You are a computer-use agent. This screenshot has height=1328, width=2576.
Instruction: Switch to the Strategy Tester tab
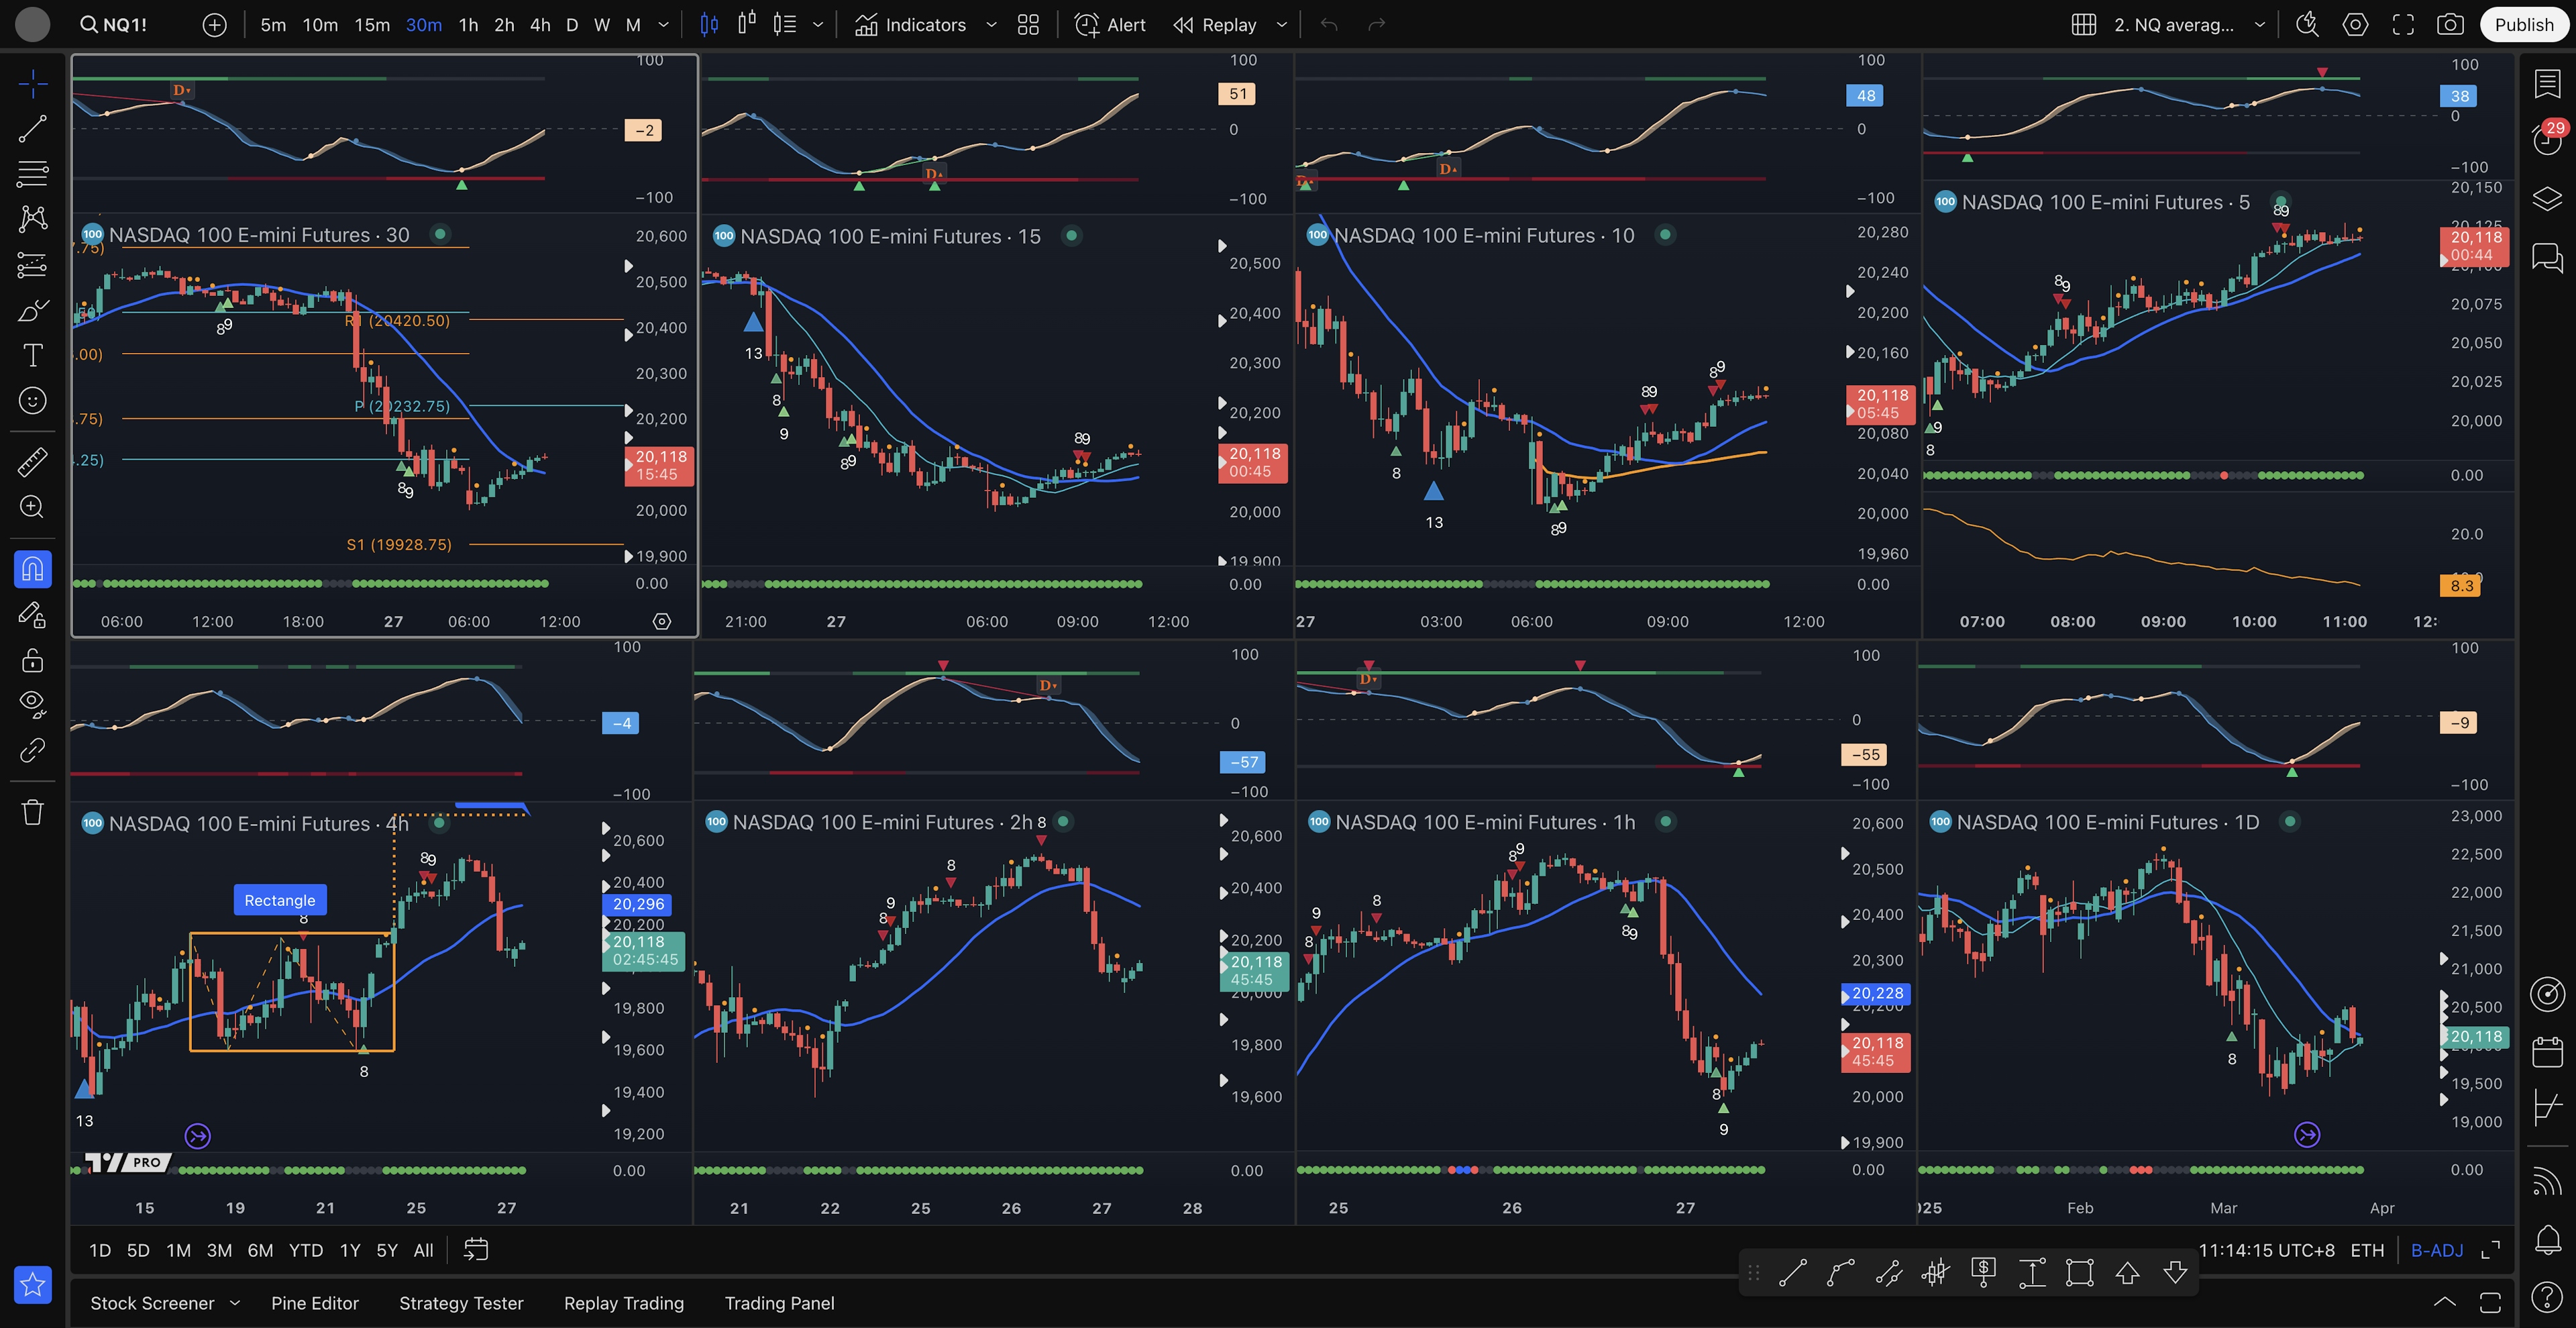[461, 1303]
